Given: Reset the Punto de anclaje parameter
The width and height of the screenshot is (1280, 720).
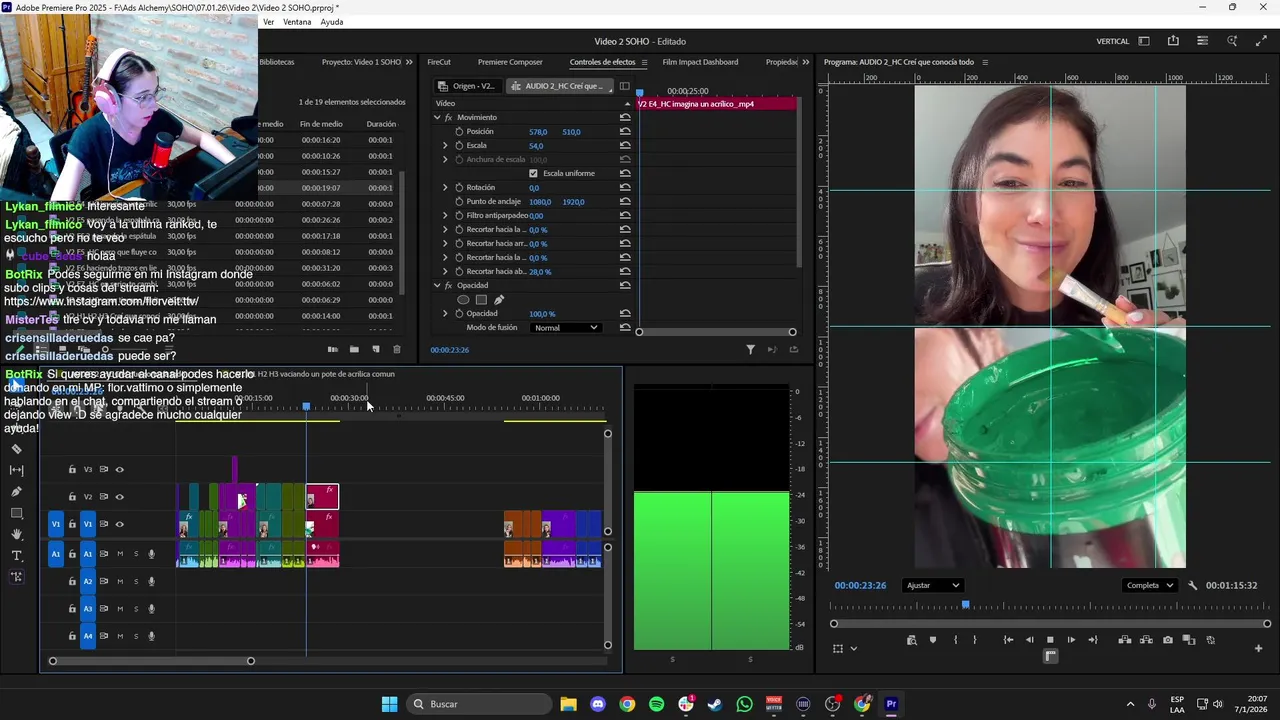Looking at the screenshot, I should tap(625, 202).
